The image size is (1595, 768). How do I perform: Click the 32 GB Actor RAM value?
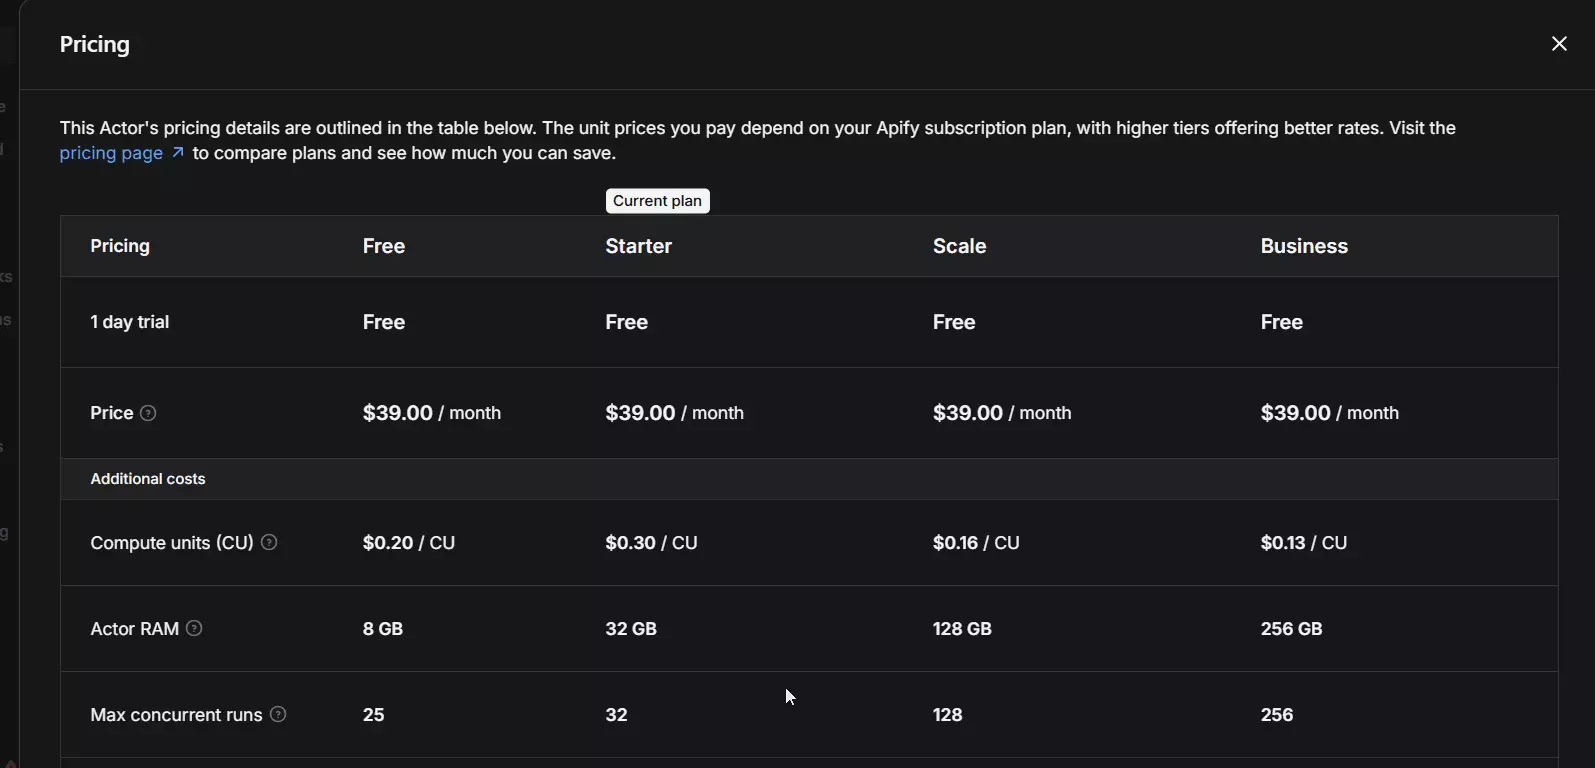631,629
